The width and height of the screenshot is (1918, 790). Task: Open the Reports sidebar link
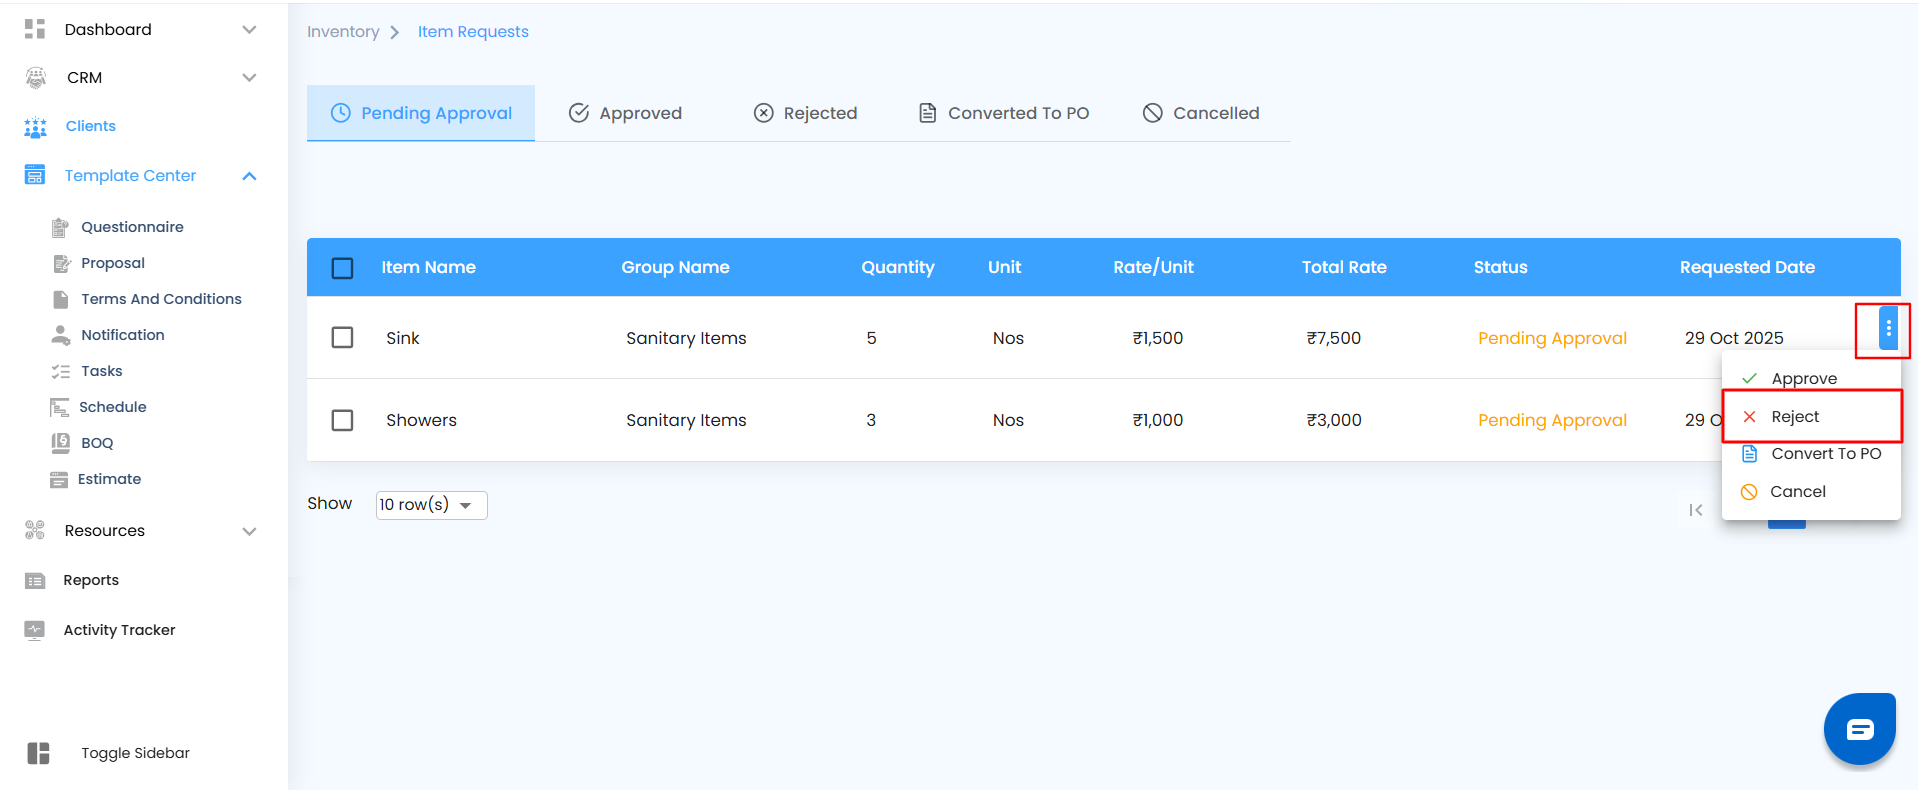[x=91, y=580]
